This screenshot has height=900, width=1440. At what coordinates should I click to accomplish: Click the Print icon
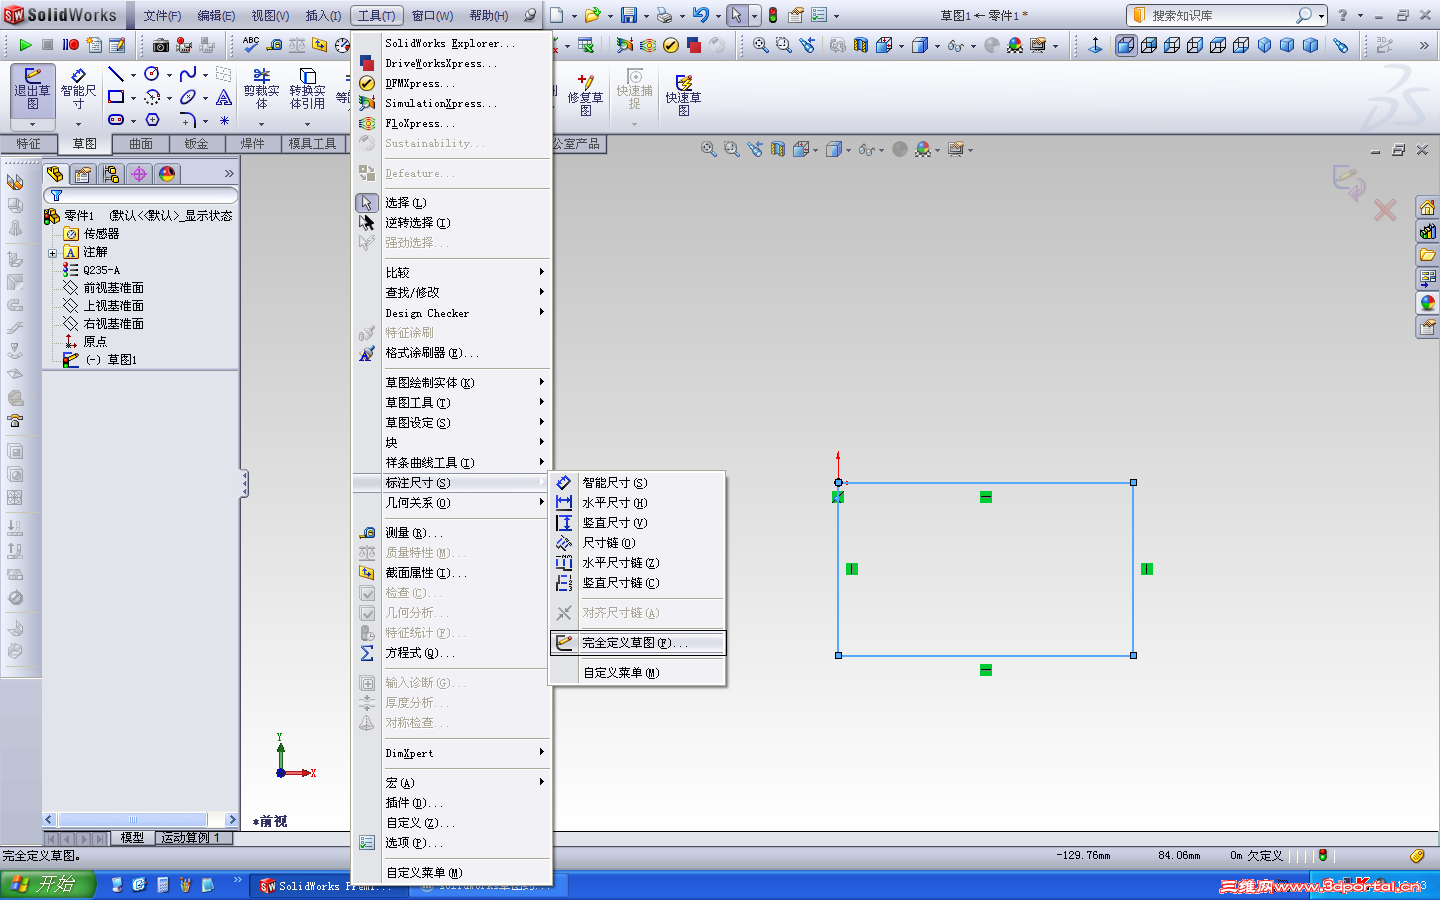[x=664, y=15]
